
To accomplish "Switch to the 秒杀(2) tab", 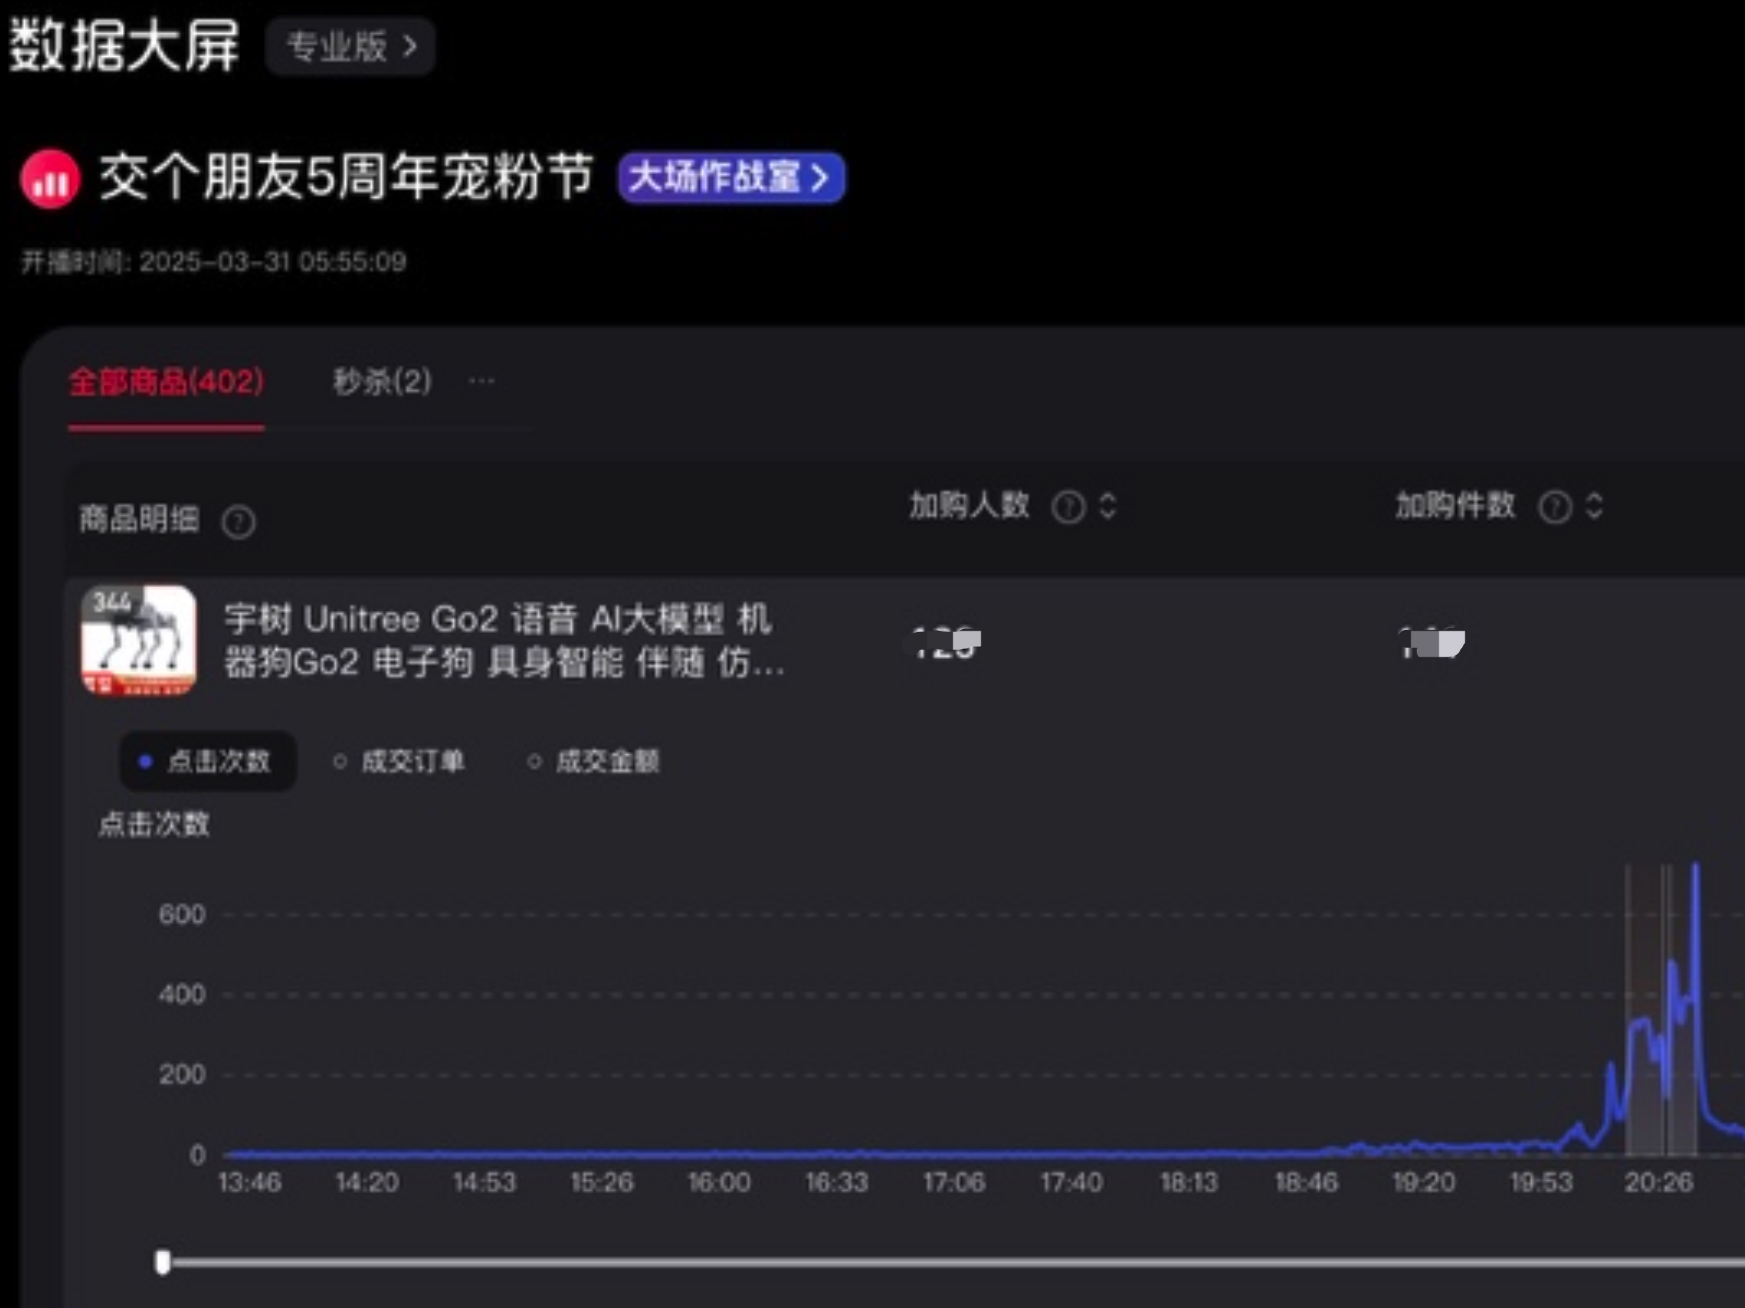I will click(382, 382).
